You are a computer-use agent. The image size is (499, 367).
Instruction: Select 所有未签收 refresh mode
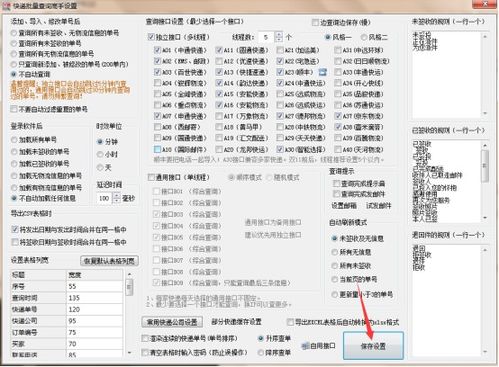334,266
